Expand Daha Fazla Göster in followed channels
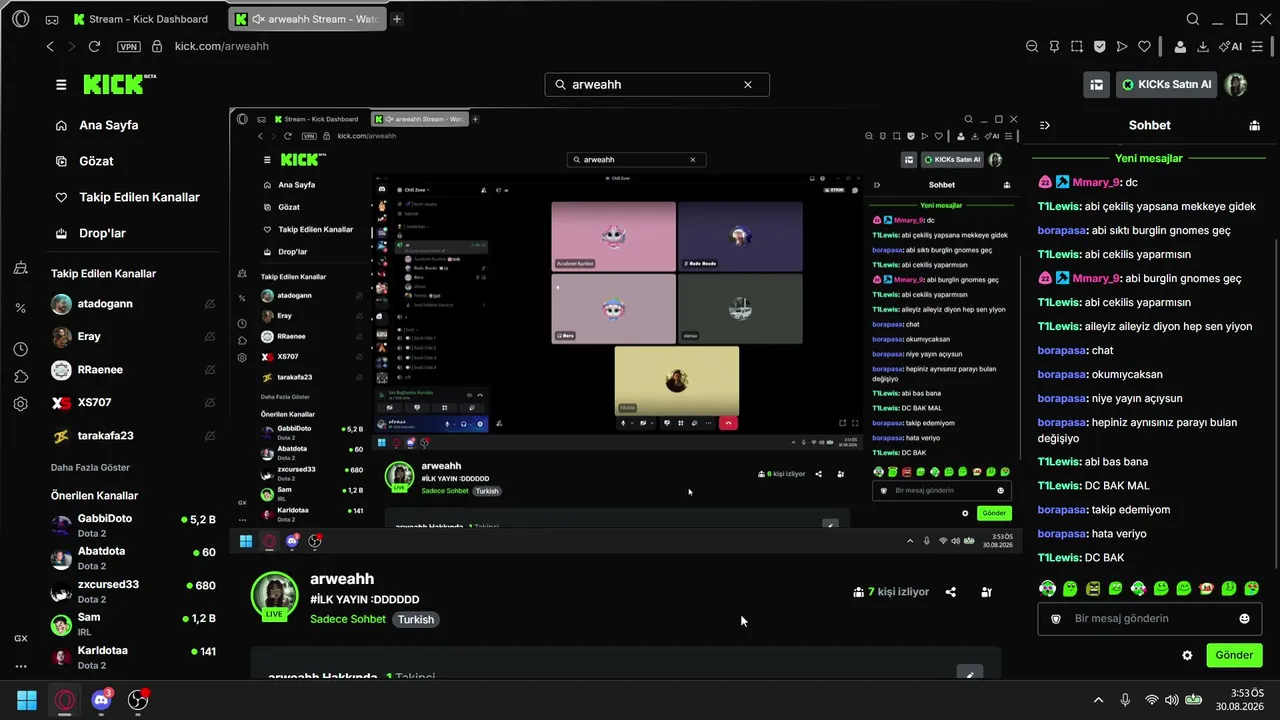Screen dimensions: 1280x720 pyautogui.click(x=90, y=468)
